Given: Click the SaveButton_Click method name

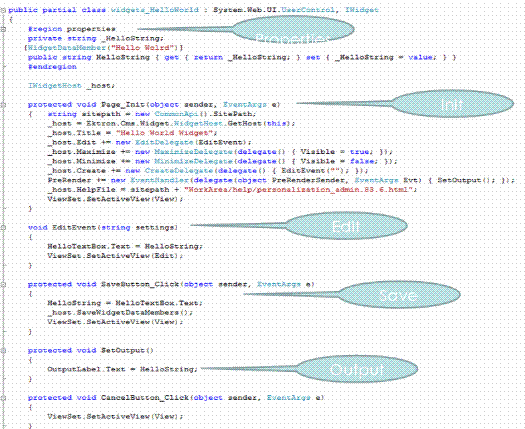Looking at the screenshot, I should pos(140,284).
